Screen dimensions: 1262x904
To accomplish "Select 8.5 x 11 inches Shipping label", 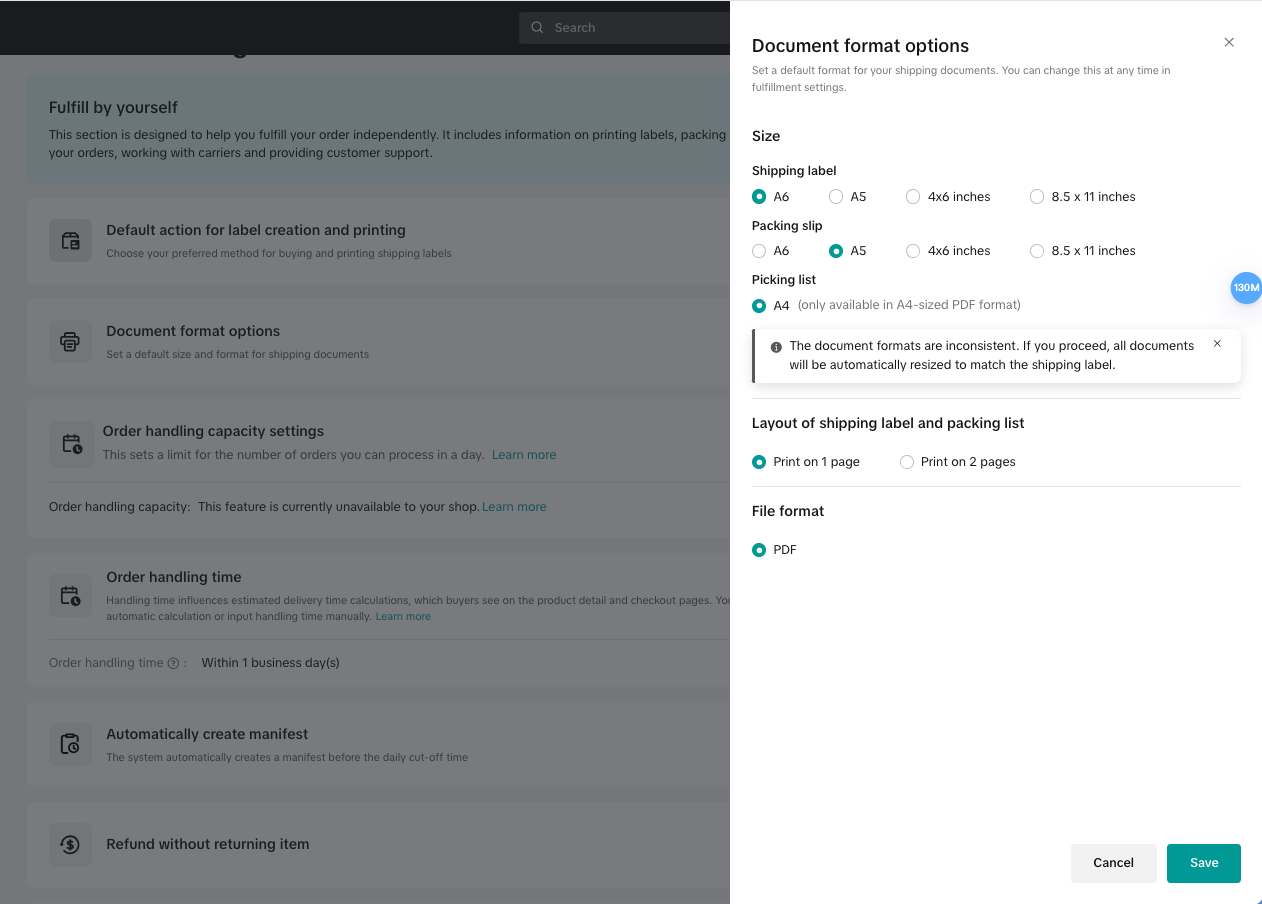I will [1037, 197].
